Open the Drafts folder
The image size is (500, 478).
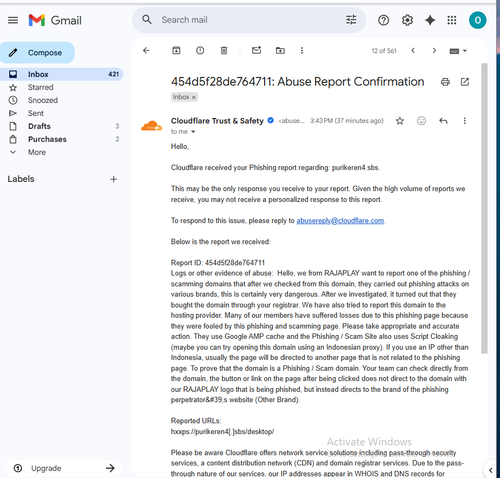(39, 126)
